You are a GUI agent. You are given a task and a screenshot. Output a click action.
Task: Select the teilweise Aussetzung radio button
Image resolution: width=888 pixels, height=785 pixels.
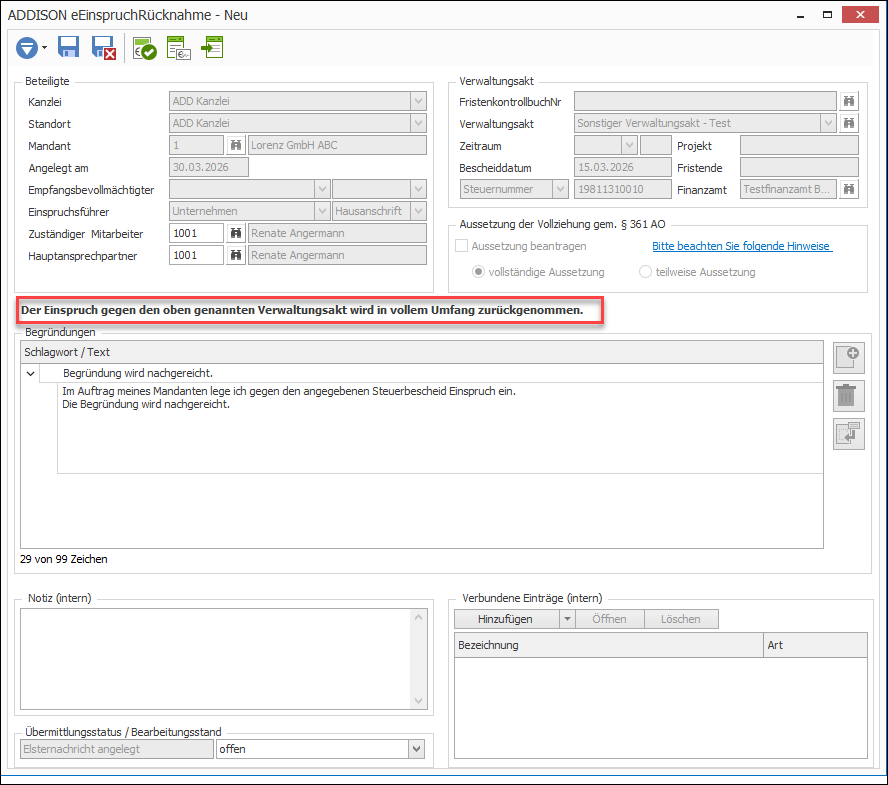click(645, 272)
